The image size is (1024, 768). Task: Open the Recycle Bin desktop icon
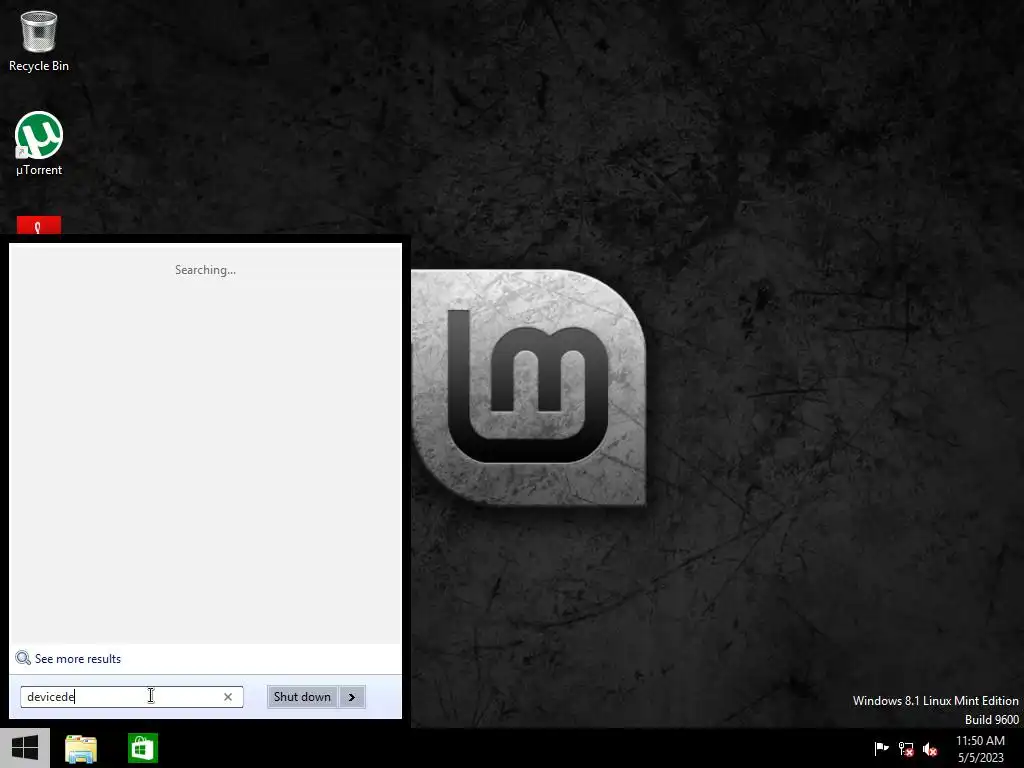point(39,40)
